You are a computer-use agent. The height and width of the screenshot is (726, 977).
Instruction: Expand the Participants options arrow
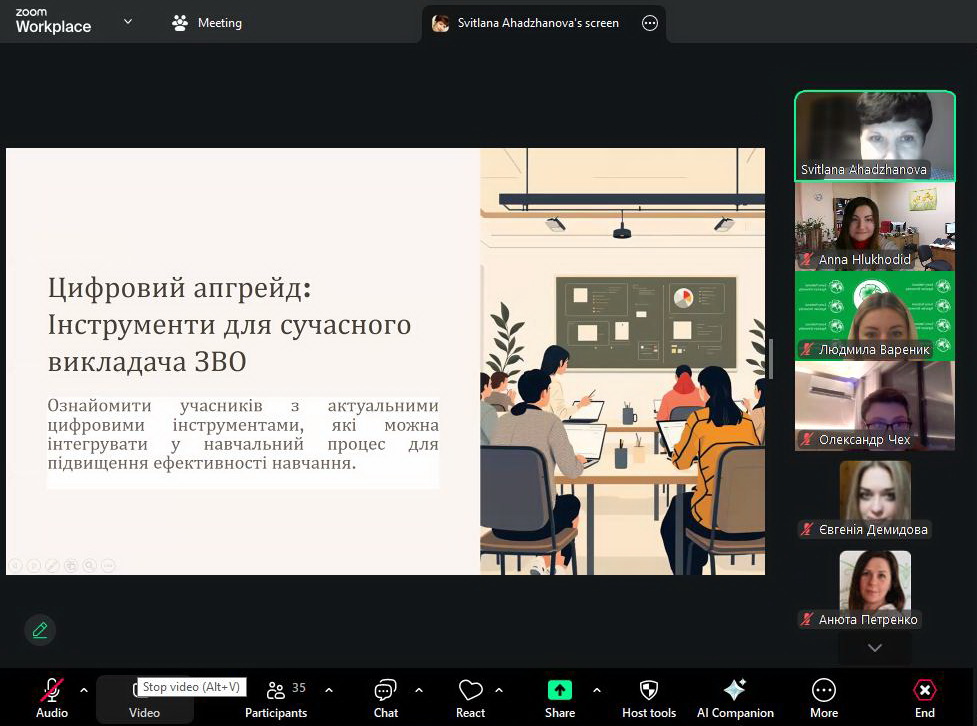tap(329, 690)
